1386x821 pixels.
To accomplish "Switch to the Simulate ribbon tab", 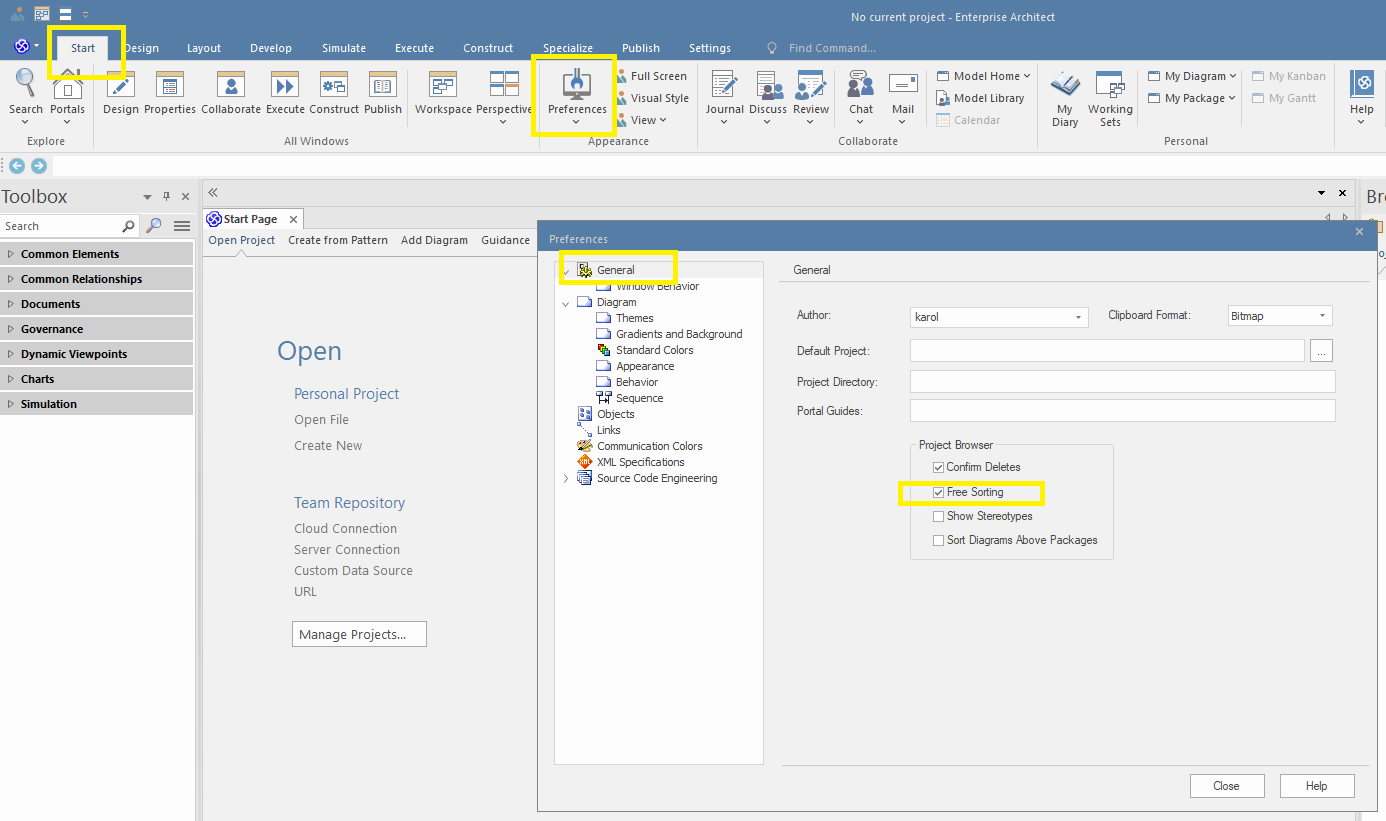I will click(344, 48).
